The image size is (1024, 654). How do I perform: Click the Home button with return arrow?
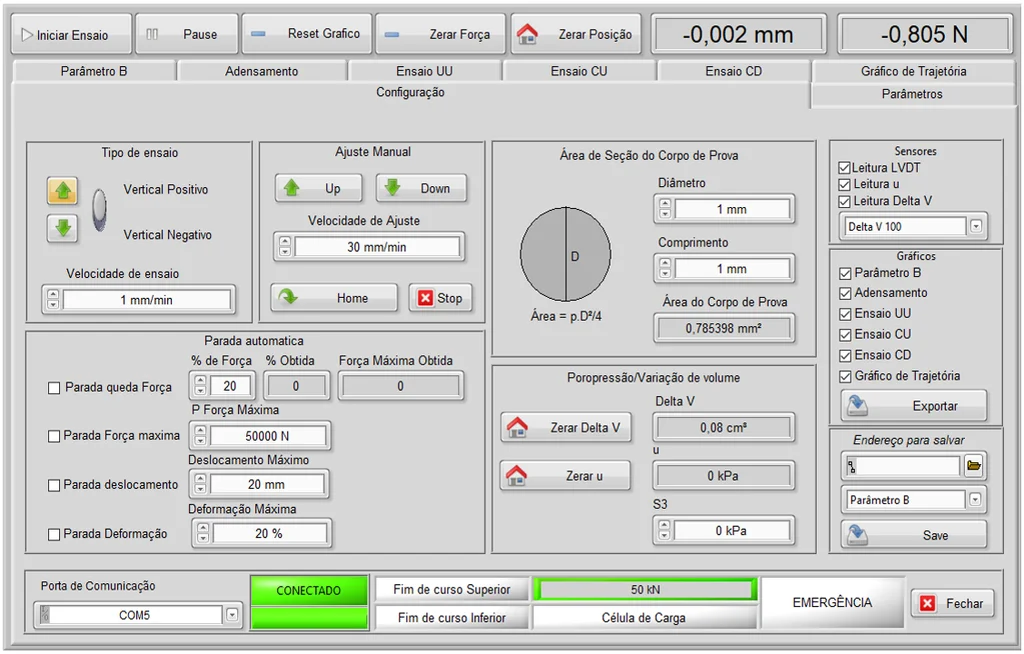coord(334,298)
